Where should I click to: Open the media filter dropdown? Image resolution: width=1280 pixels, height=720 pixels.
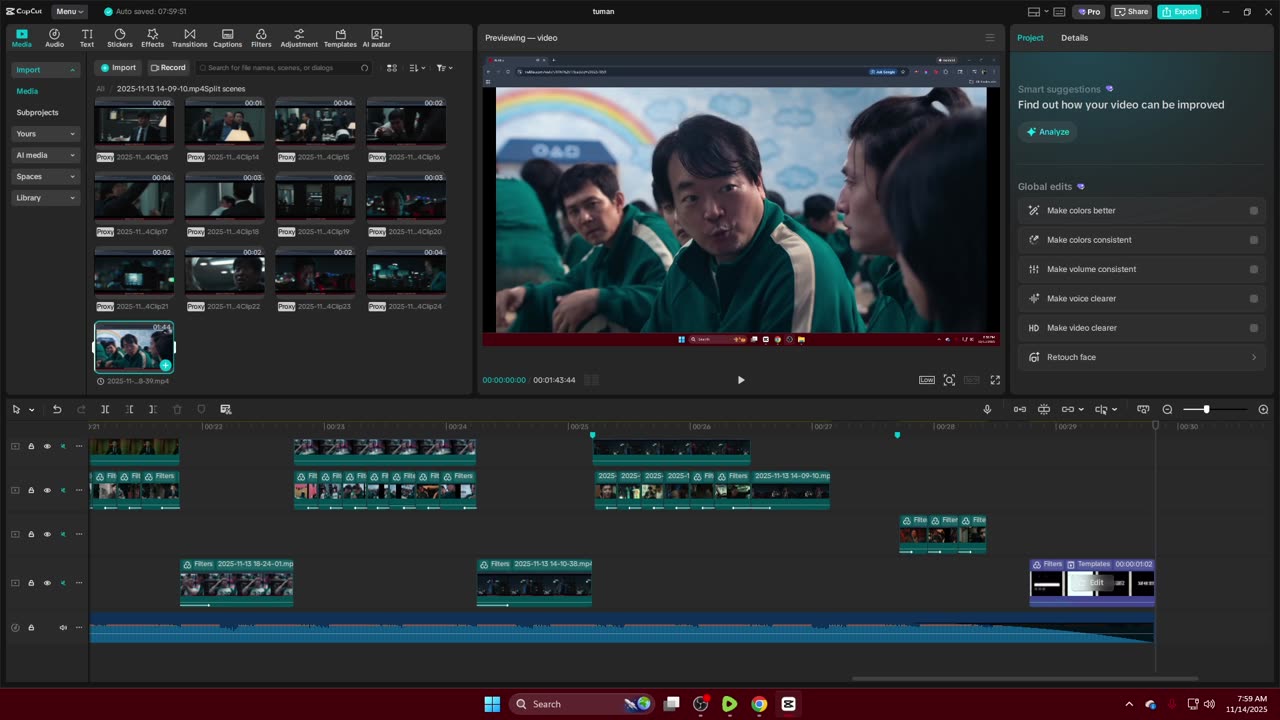coord(445,68)
